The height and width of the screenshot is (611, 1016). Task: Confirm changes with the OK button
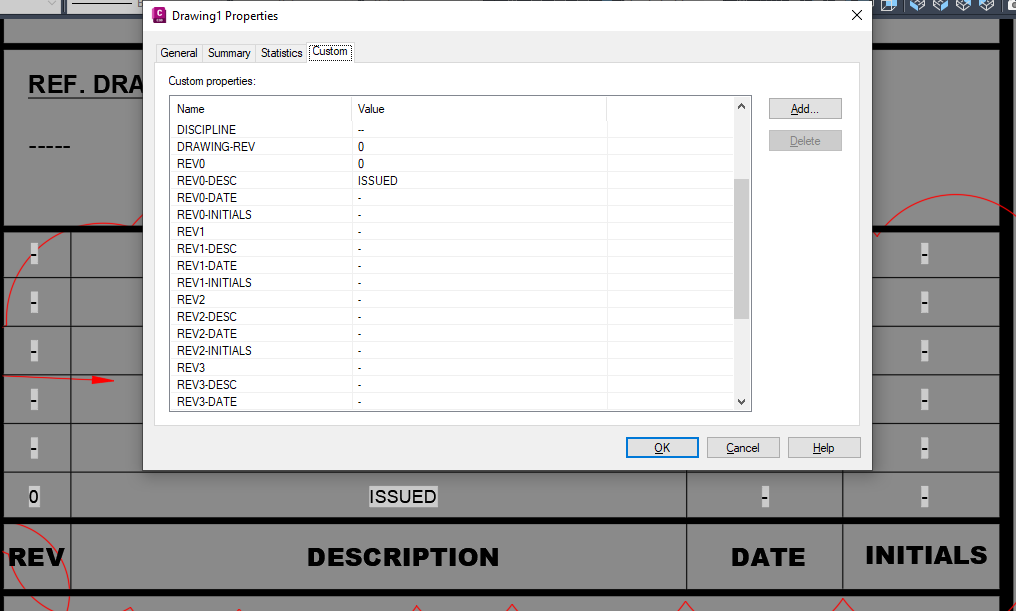click(x=662, y=447)
